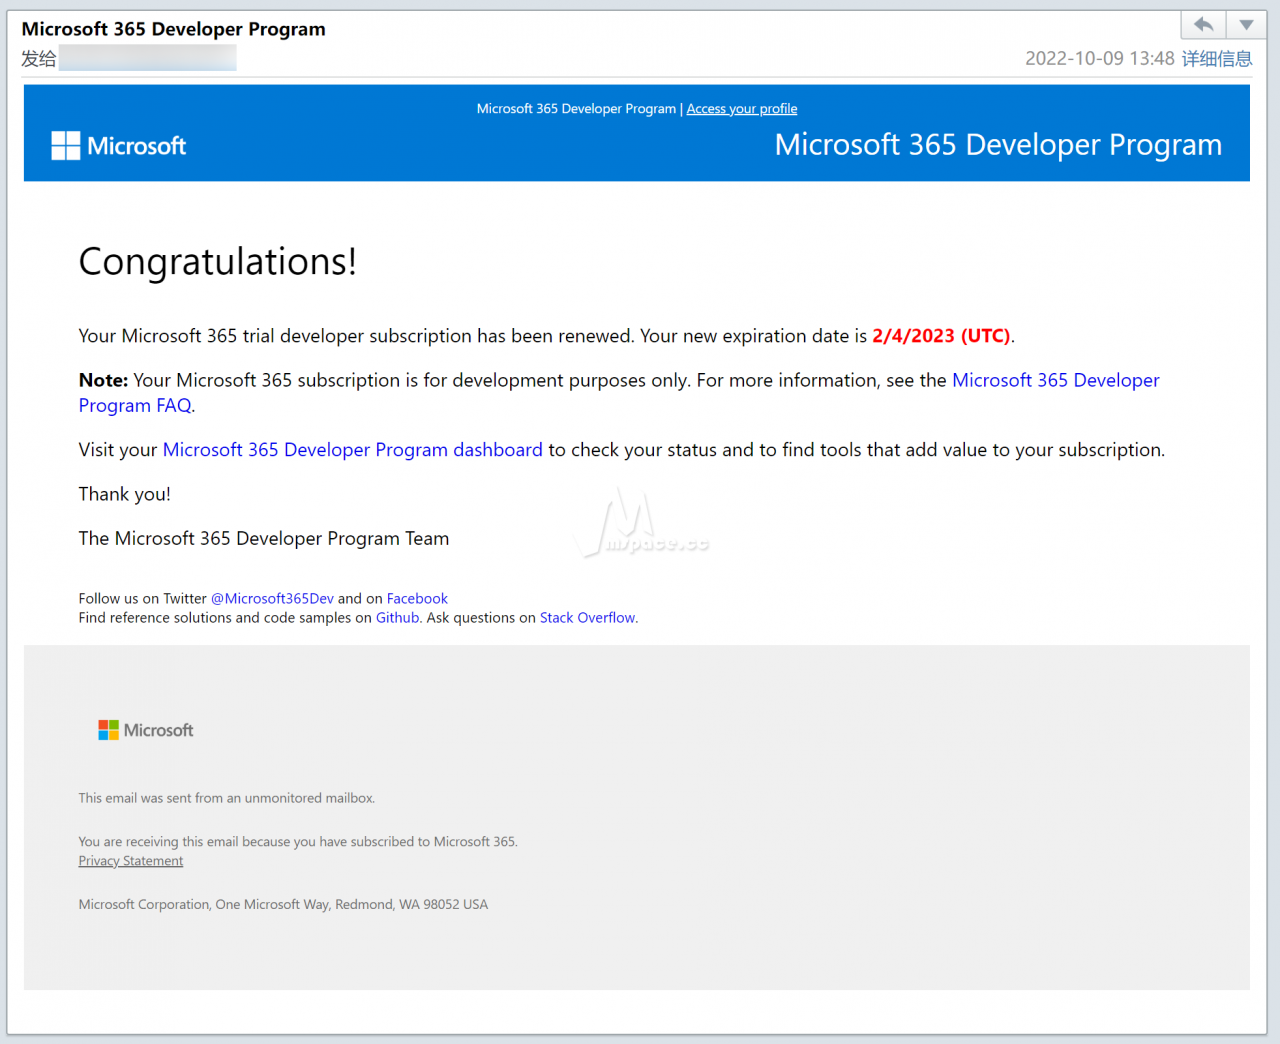Open @Microsoft365Dev Twitter link
The image size is (1280, 1044).
coord(272,598)
